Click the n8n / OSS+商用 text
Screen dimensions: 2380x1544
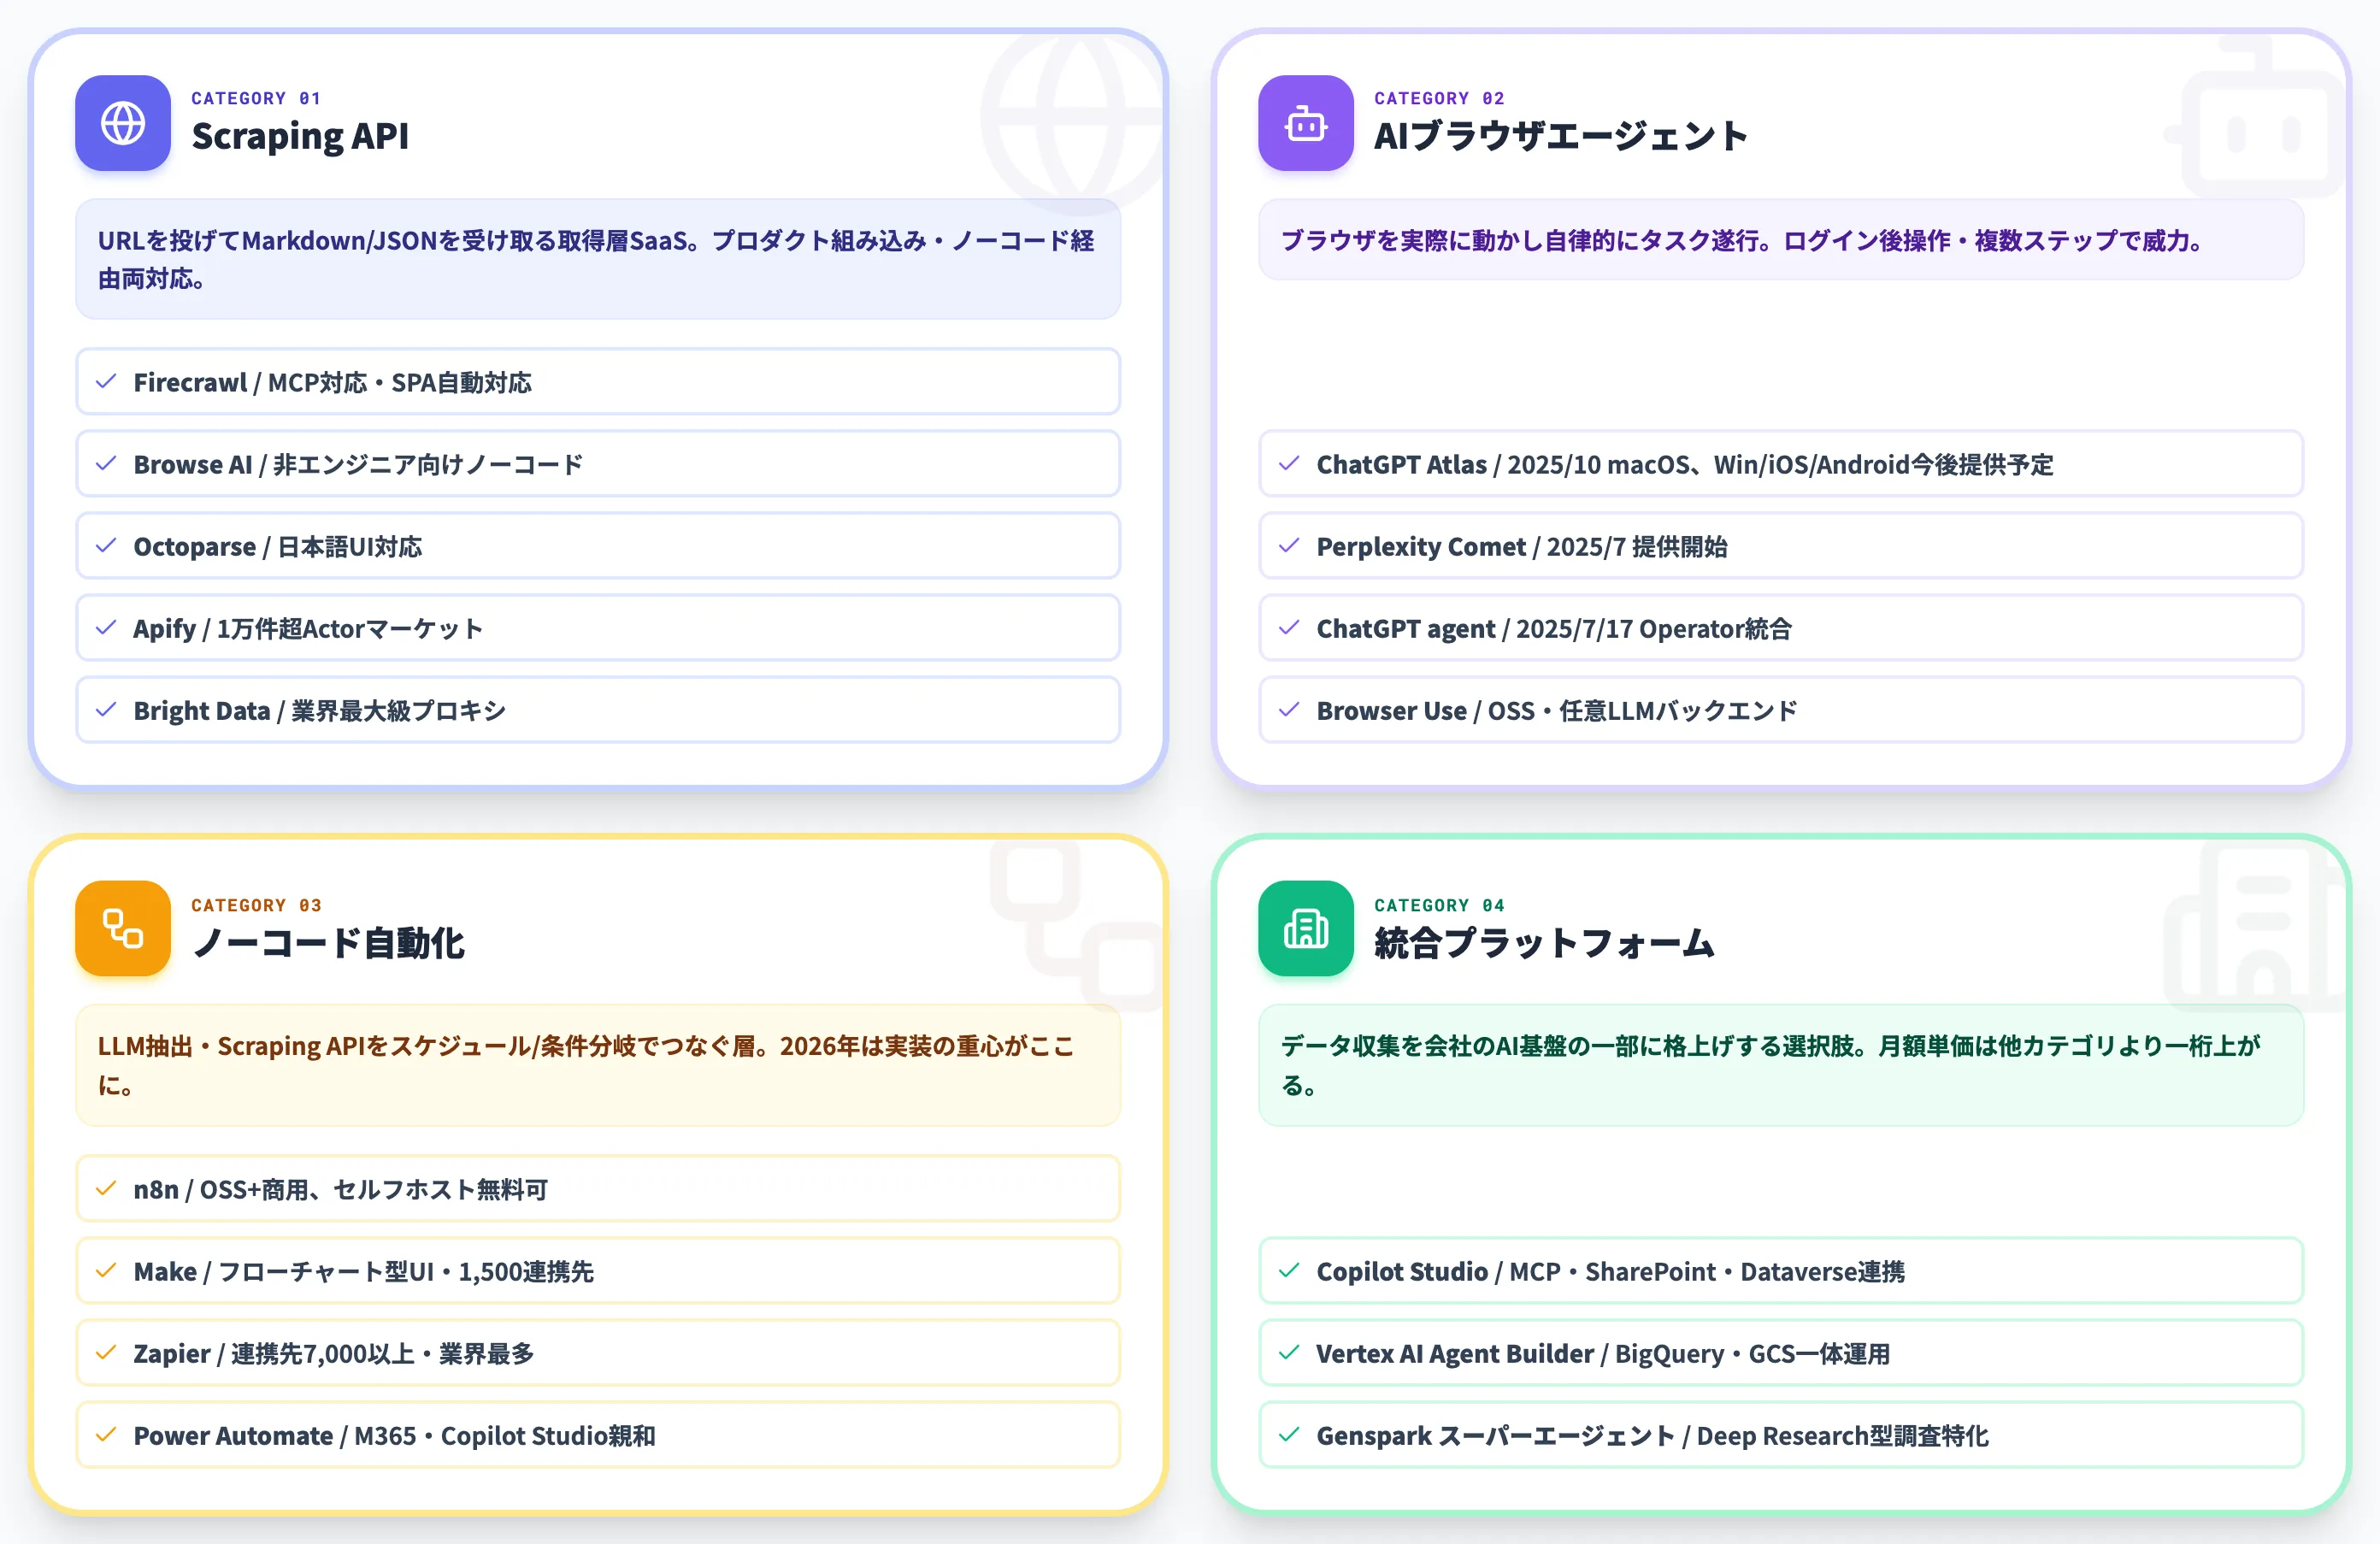pos(341,1189)
